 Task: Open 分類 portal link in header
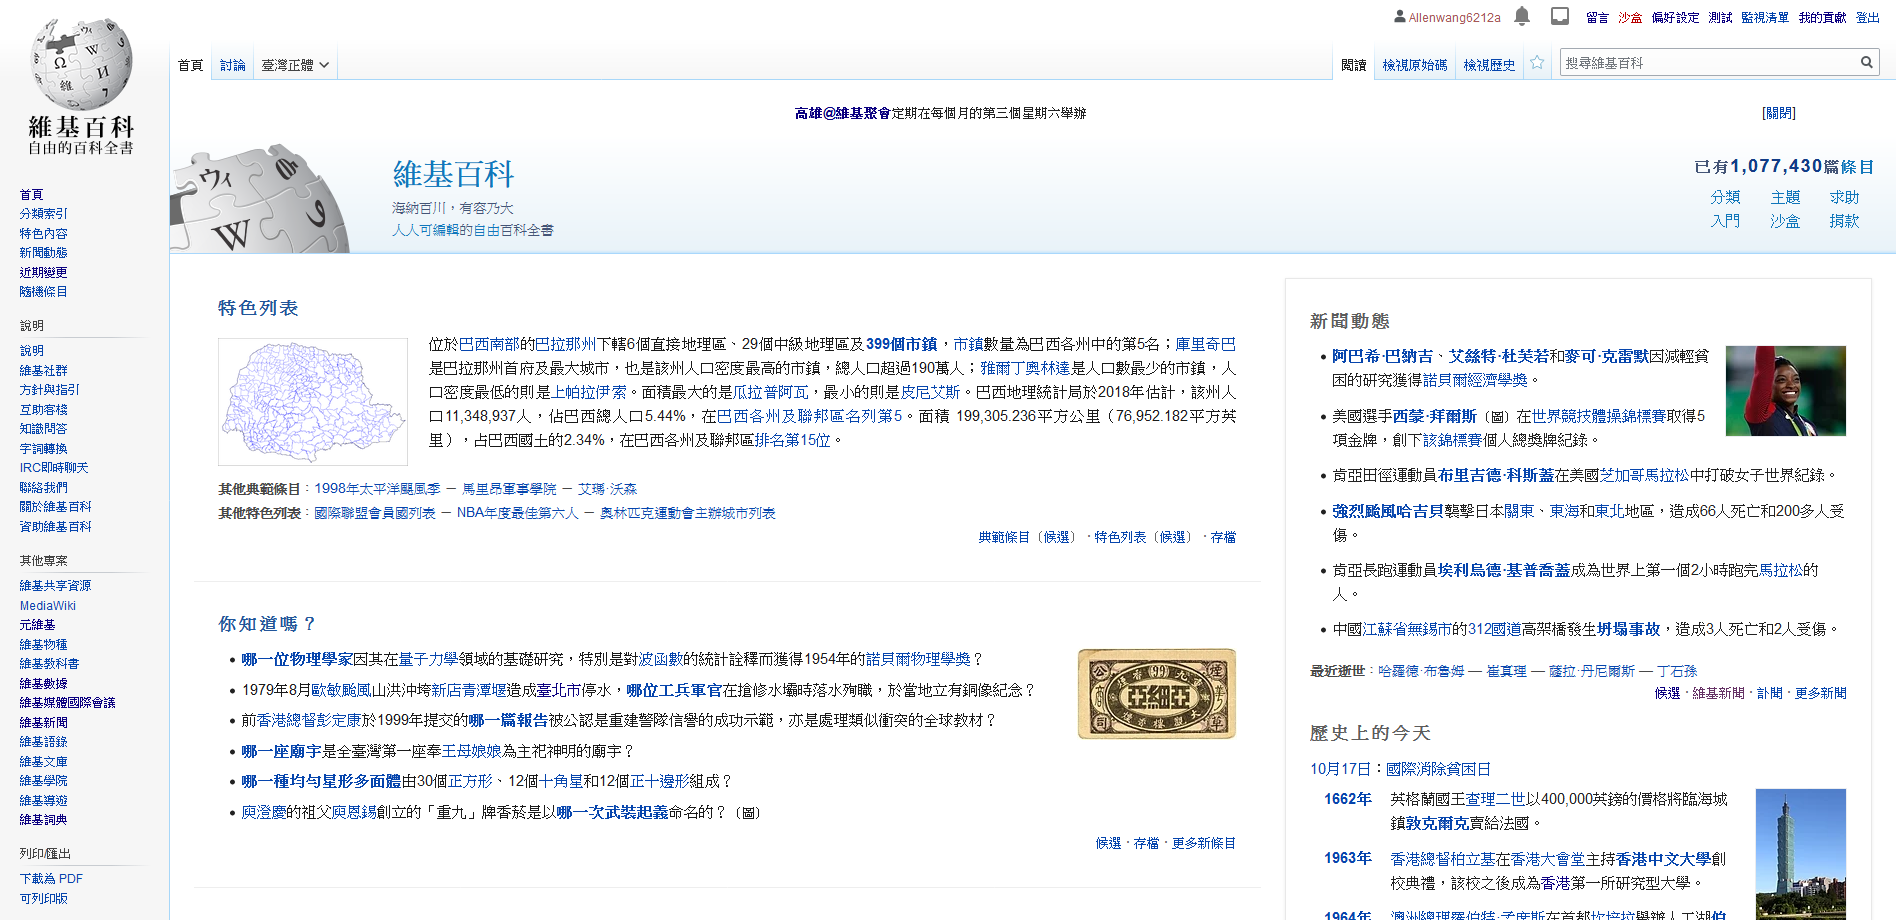point(1725,197)
